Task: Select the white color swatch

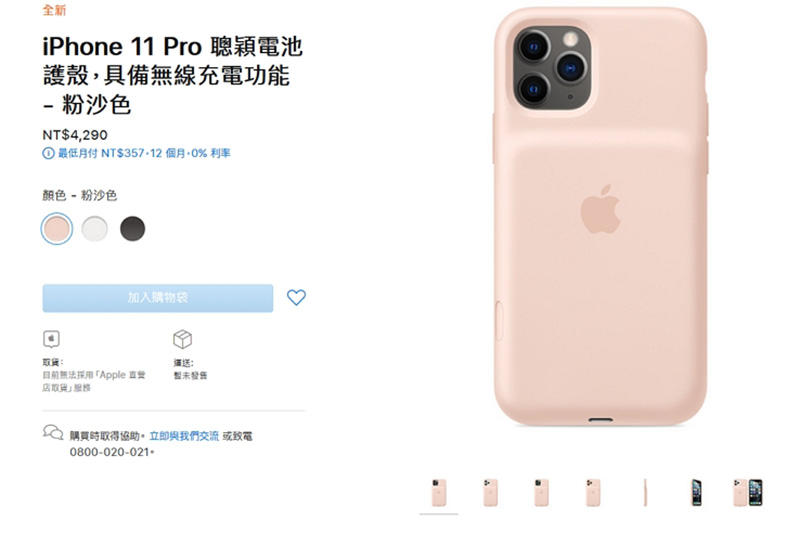Action: click(95, 229)
